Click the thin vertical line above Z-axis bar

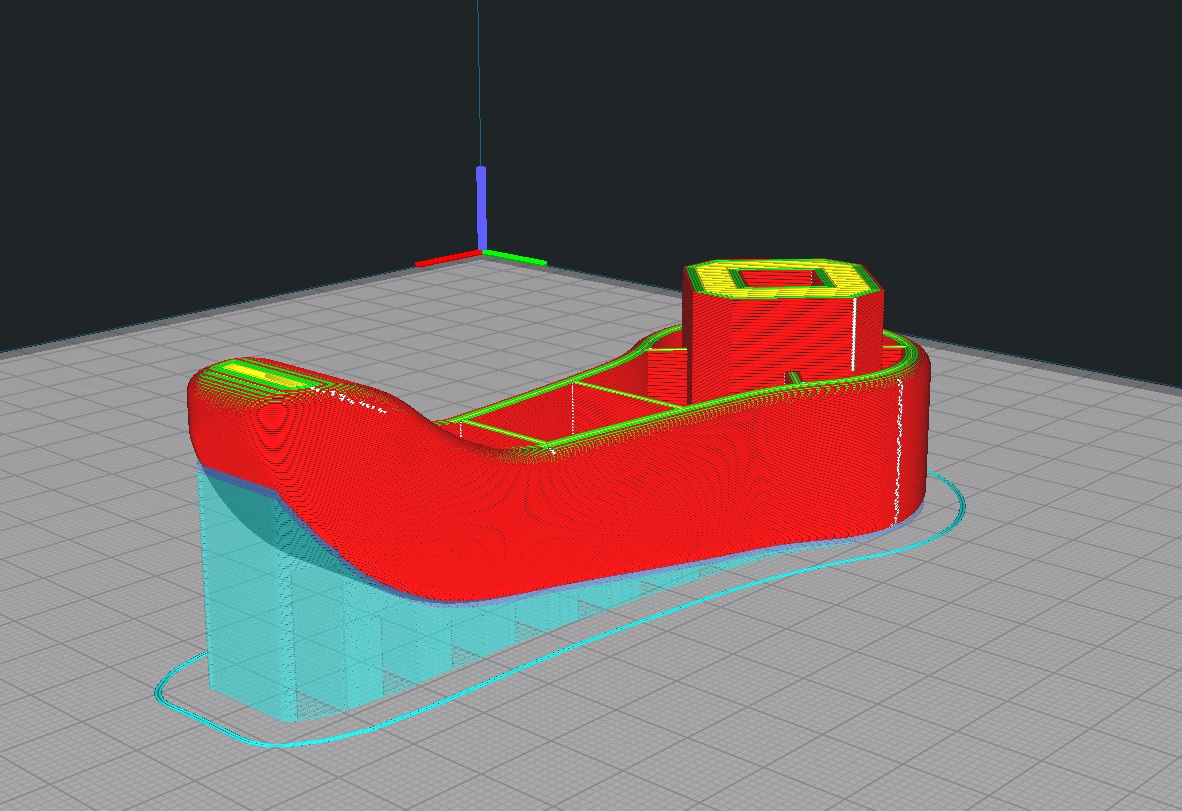[479, 83]
